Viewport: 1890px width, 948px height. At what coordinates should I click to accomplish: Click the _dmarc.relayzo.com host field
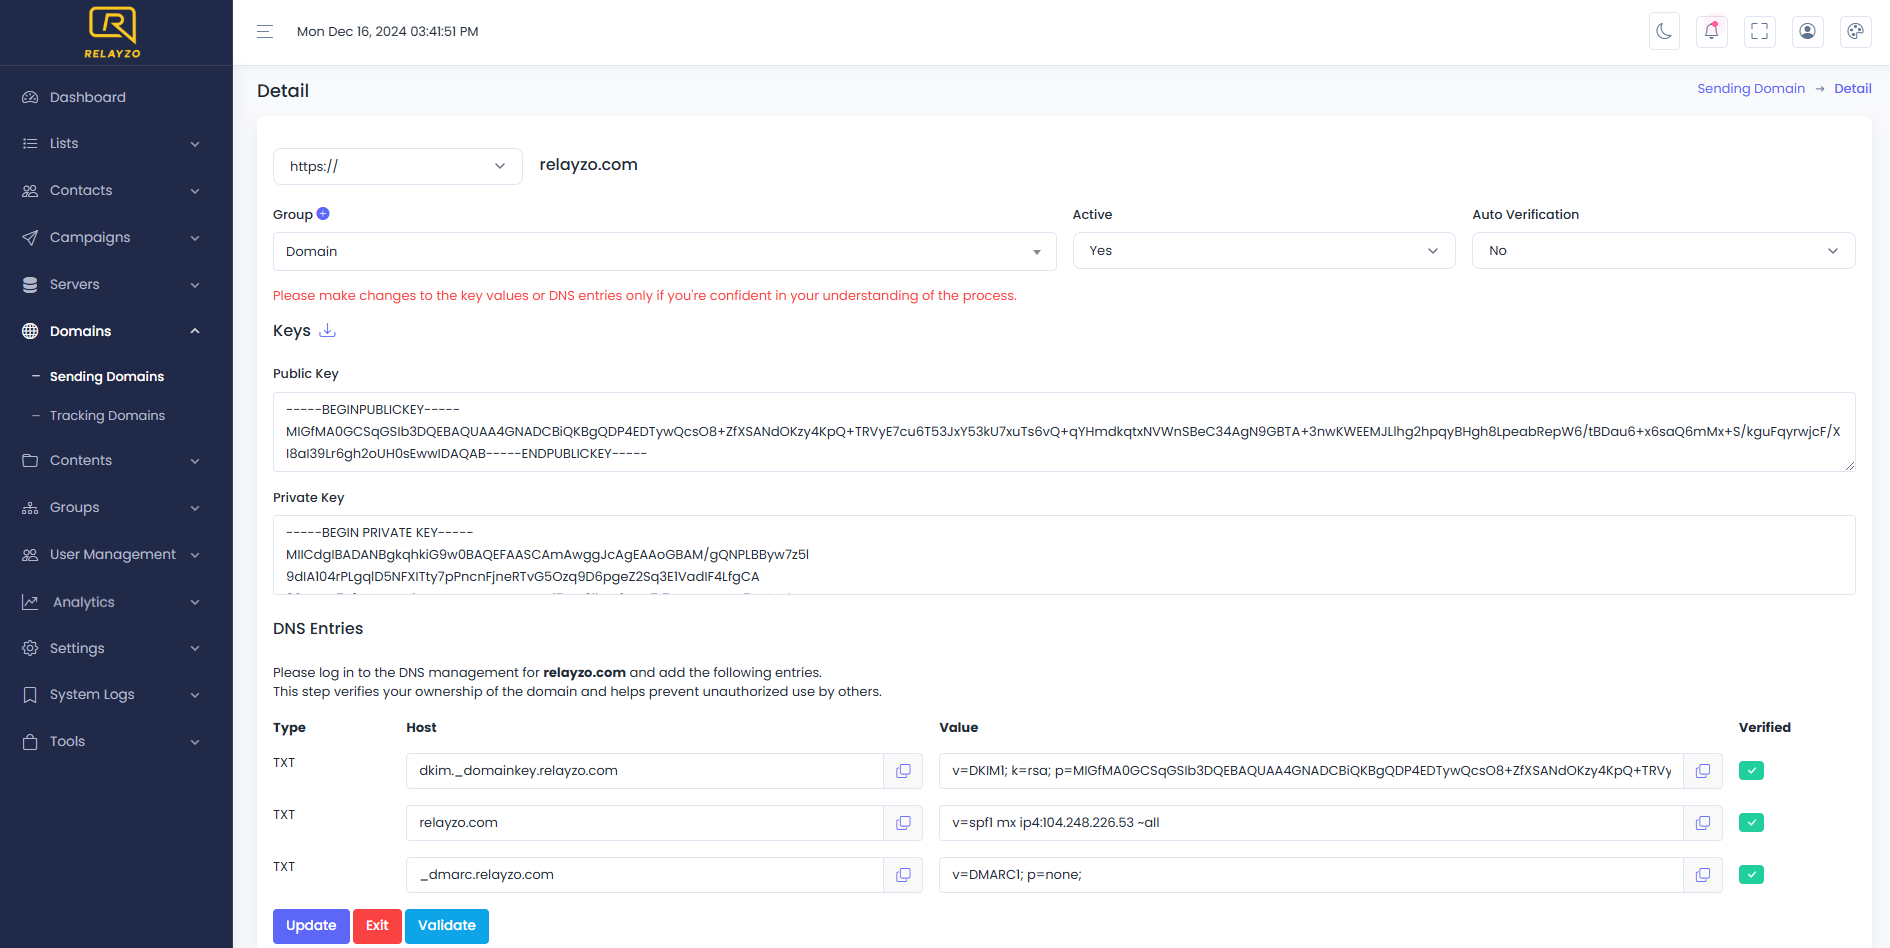645,875
